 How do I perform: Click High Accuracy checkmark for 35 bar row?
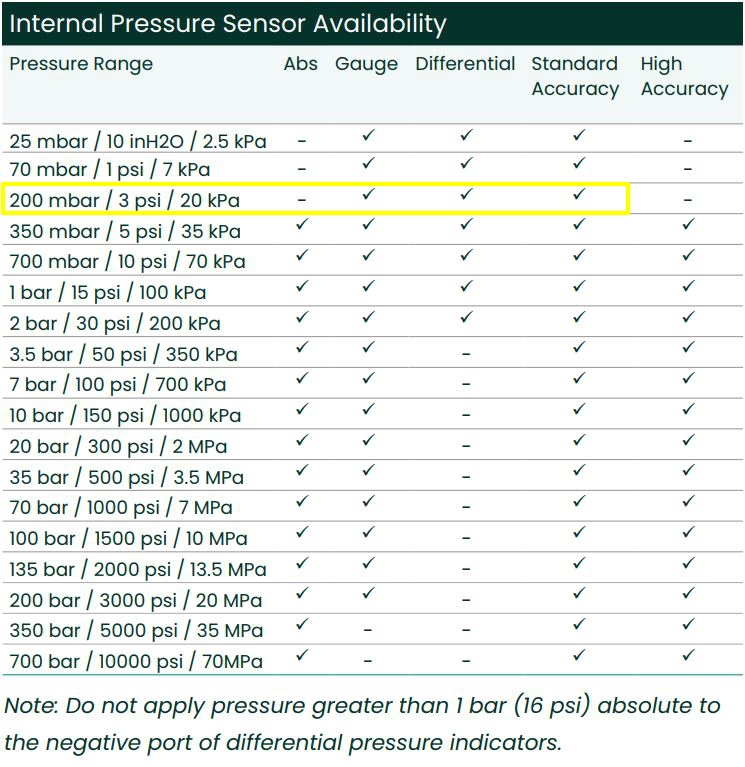(x=687, y=471)
